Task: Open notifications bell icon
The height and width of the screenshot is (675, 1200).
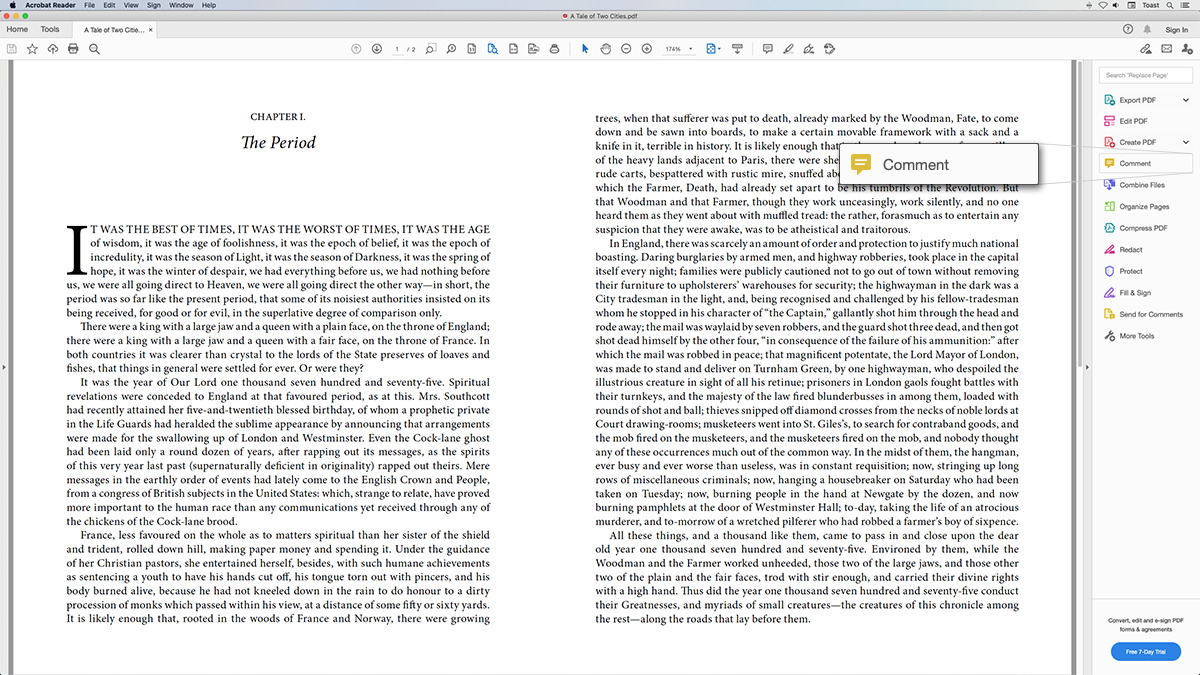Action: point(1147,30)
